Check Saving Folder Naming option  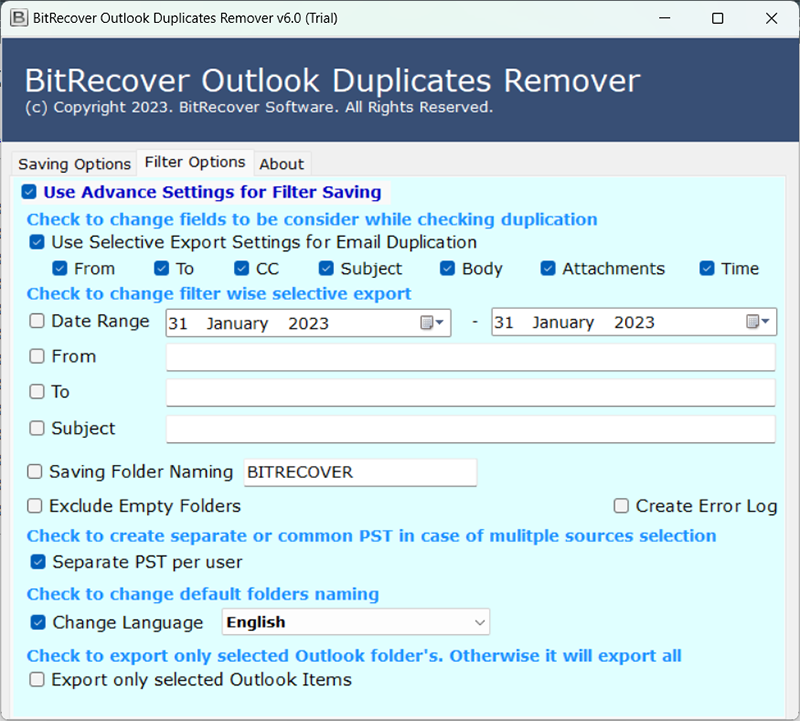coord(34,471)
